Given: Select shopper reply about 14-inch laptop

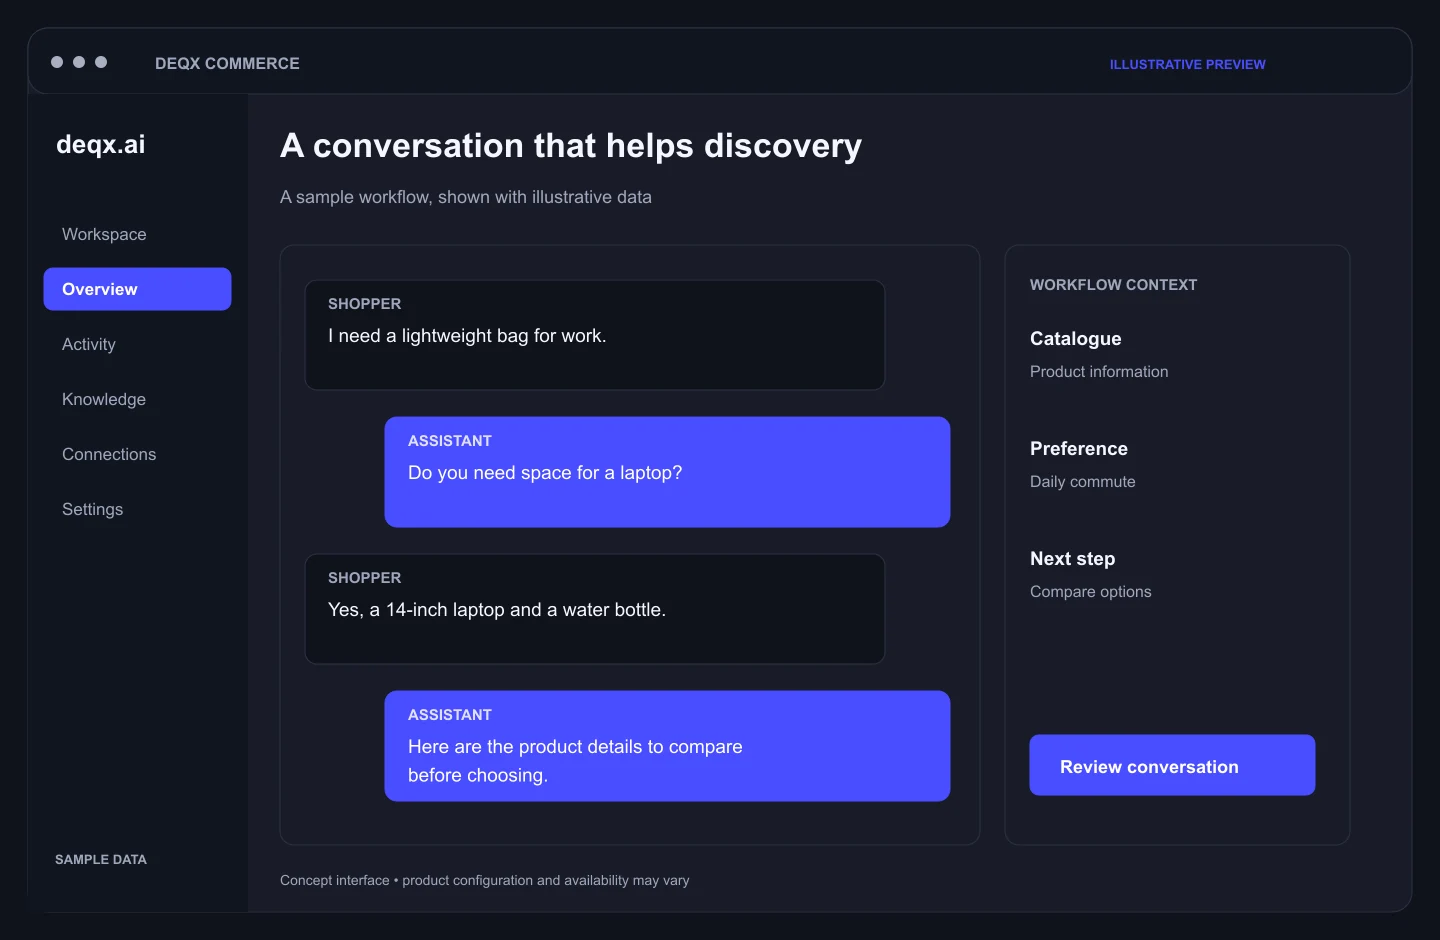Looking at the screenshot, I should [595, 609].
